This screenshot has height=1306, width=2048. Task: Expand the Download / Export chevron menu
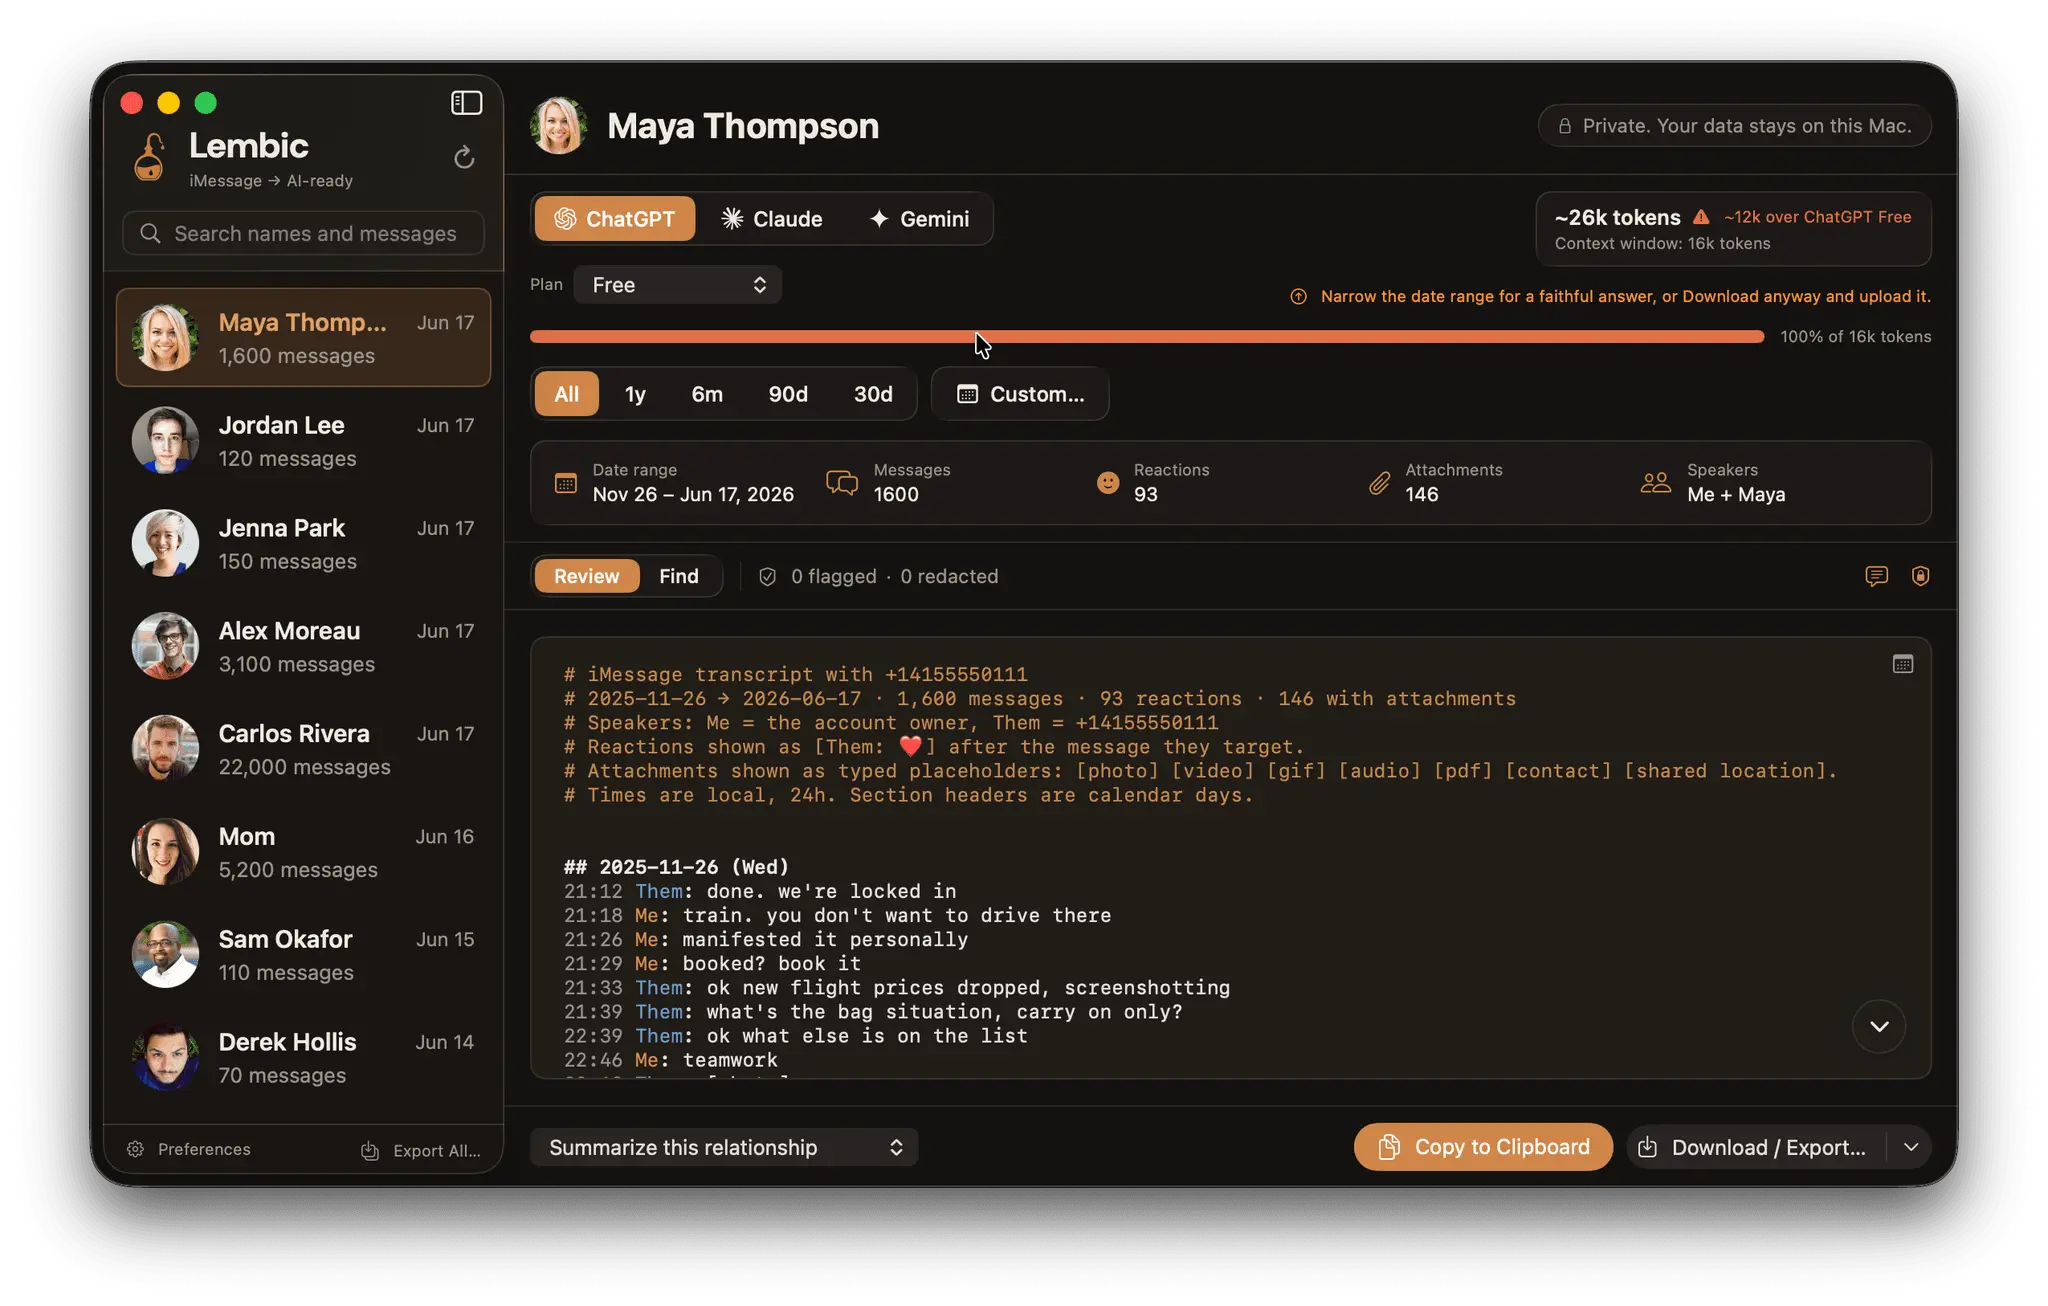[1910, 1147]
